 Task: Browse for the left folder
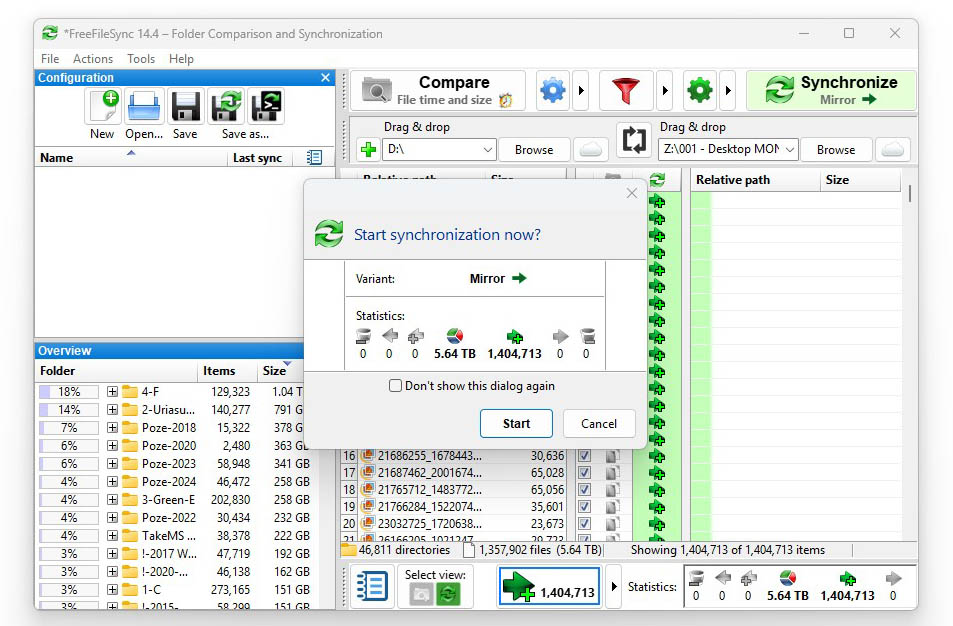(x=534, y=150)
